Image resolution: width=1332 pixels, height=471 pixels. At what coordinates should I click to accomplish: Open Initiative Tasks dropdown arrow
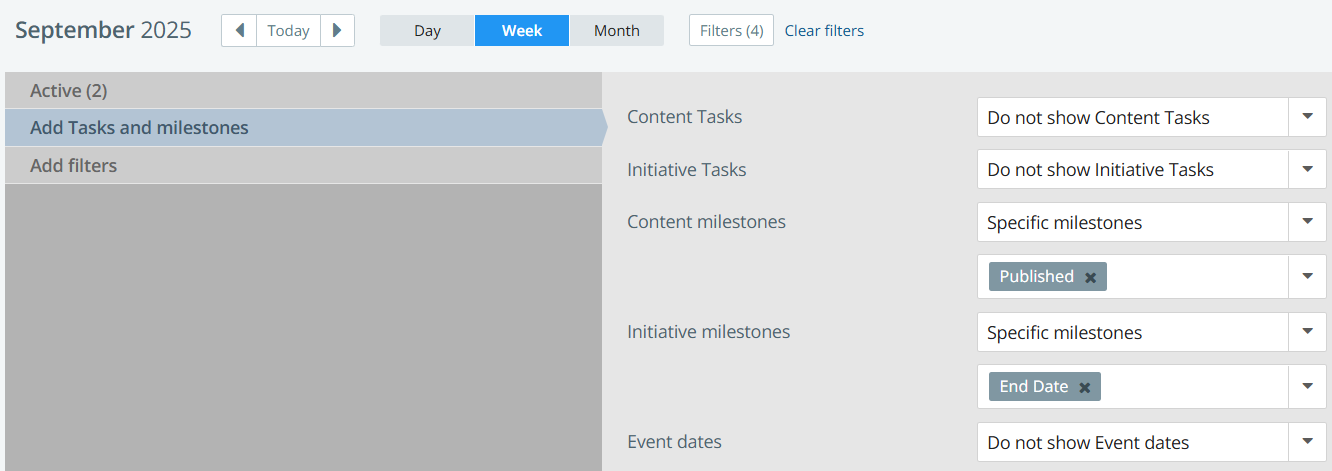point(1307,169)
